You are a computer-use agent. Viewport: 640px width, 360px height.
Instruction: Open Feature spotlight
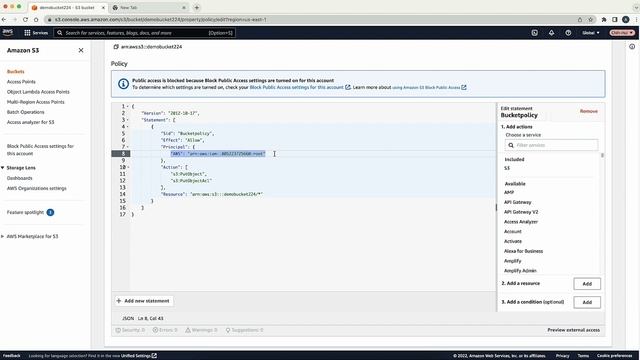(x=25, y=212)
